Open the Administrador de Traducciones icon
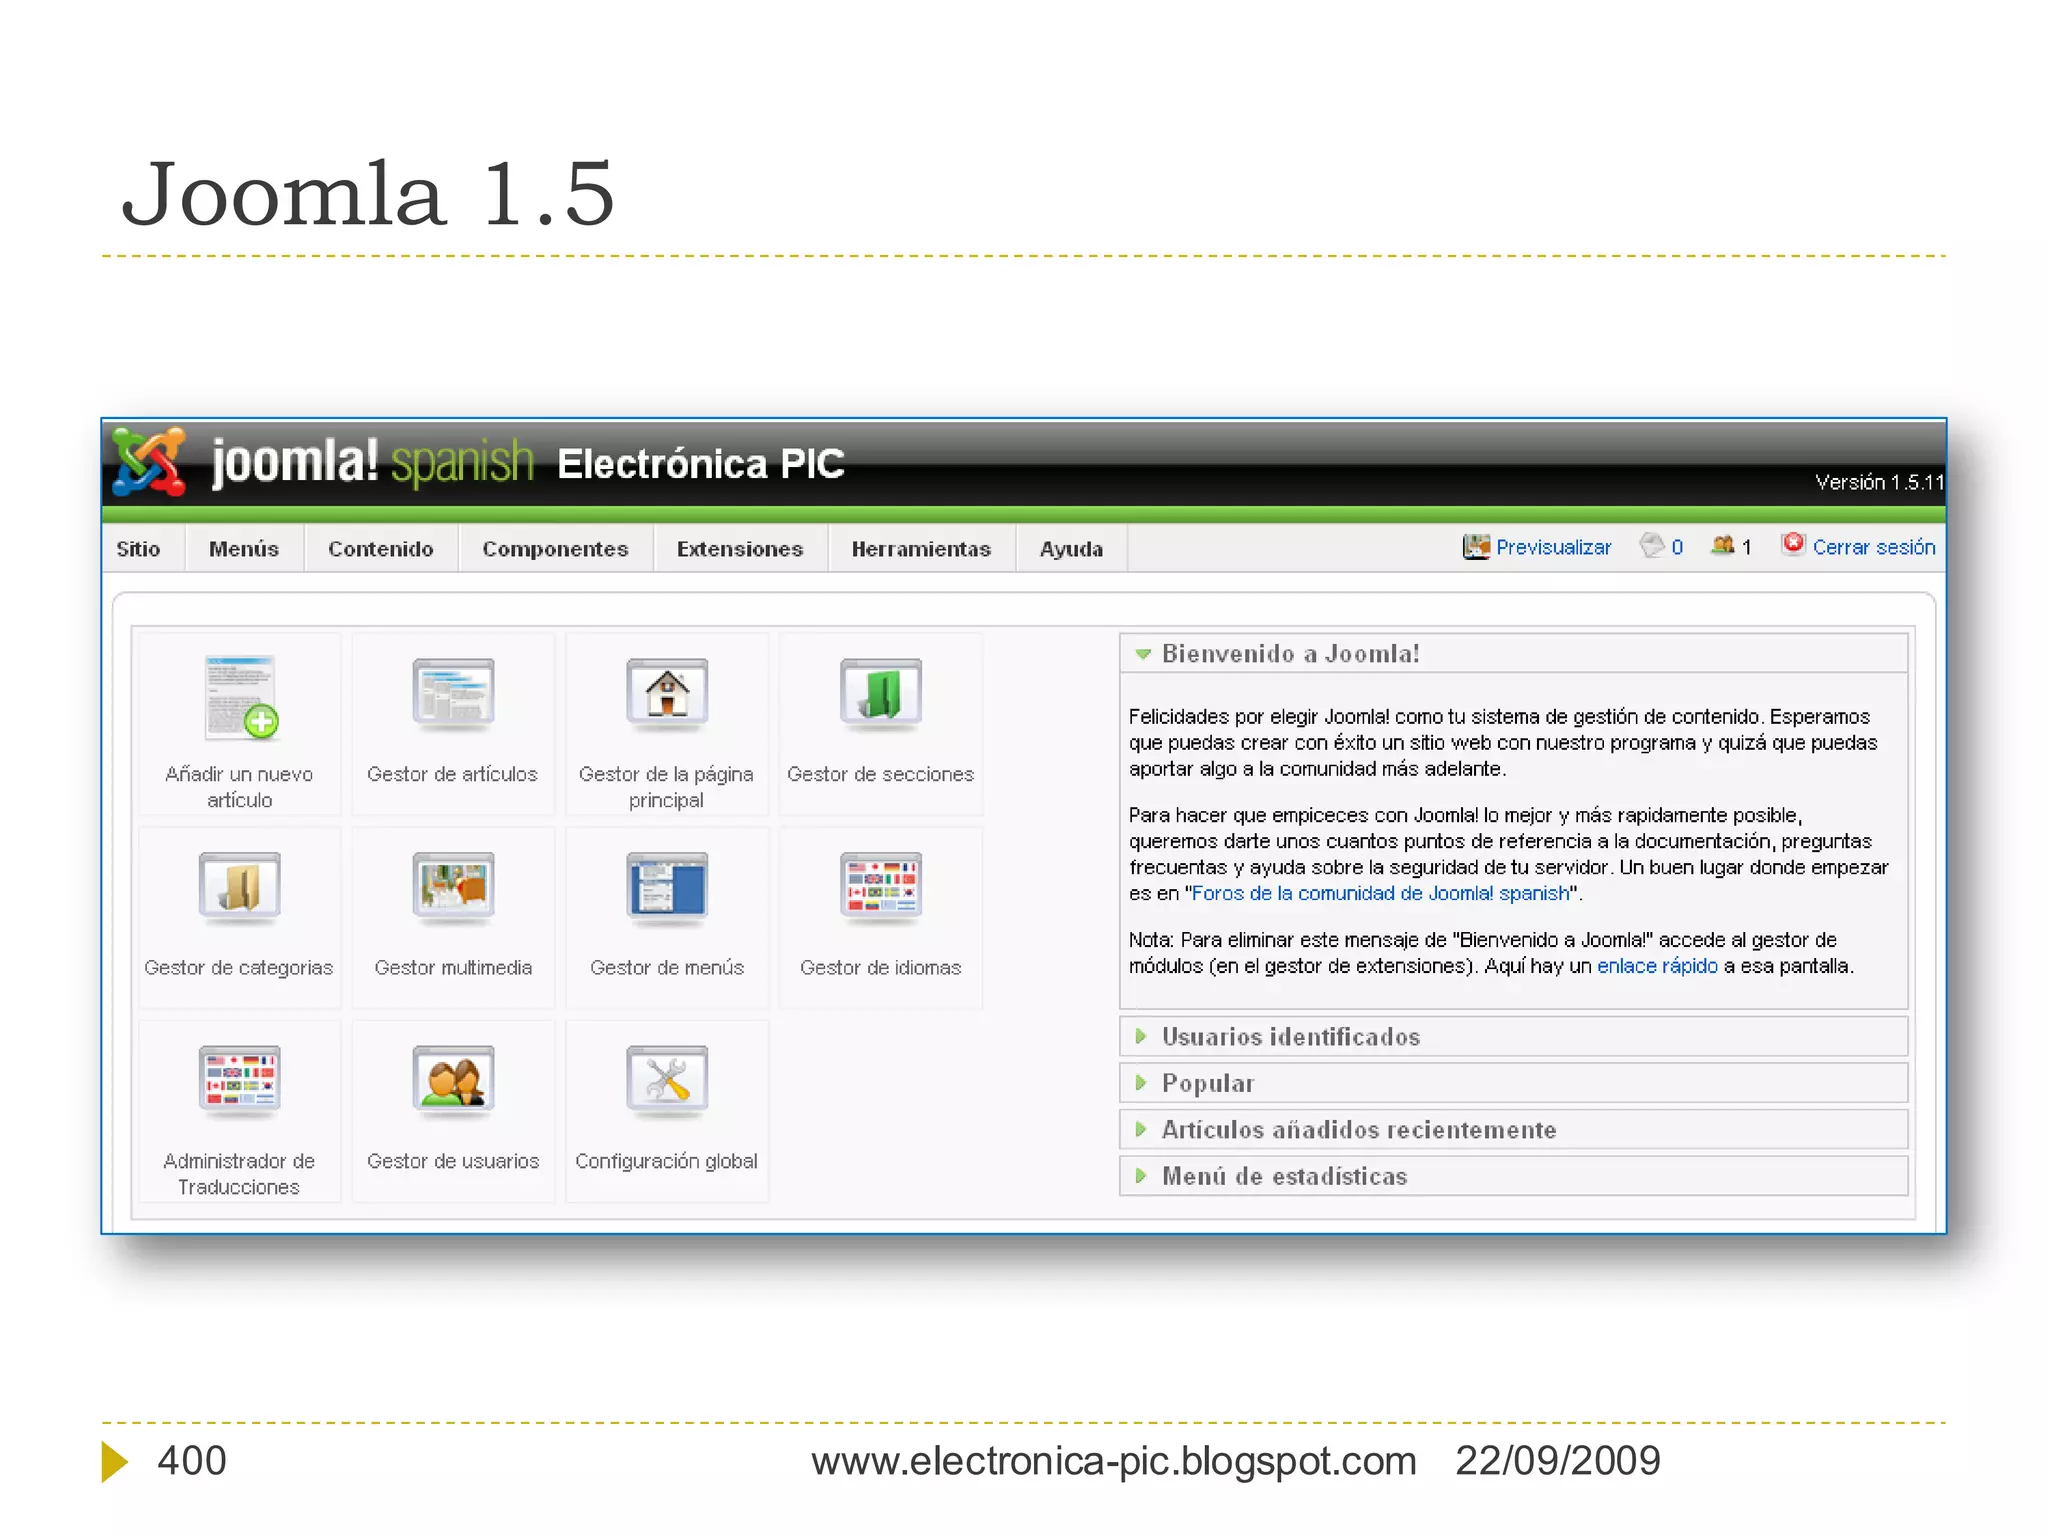 coord(240,1080)
